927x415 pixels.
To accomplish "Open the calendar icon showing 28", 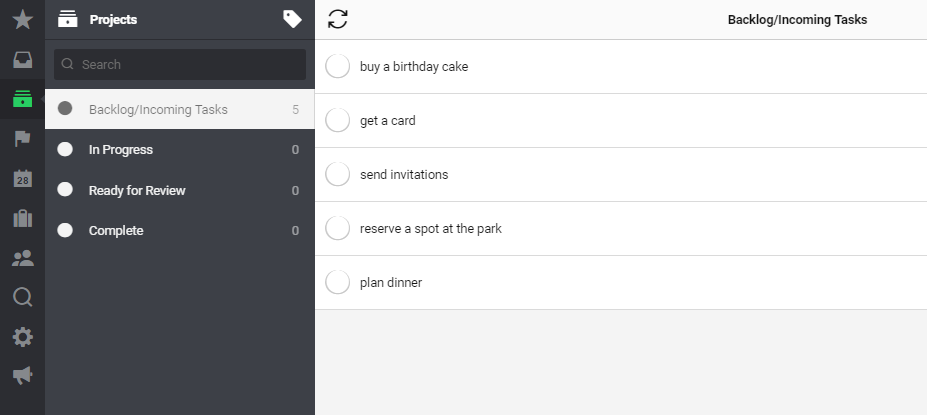I will [x=22, y=179].
